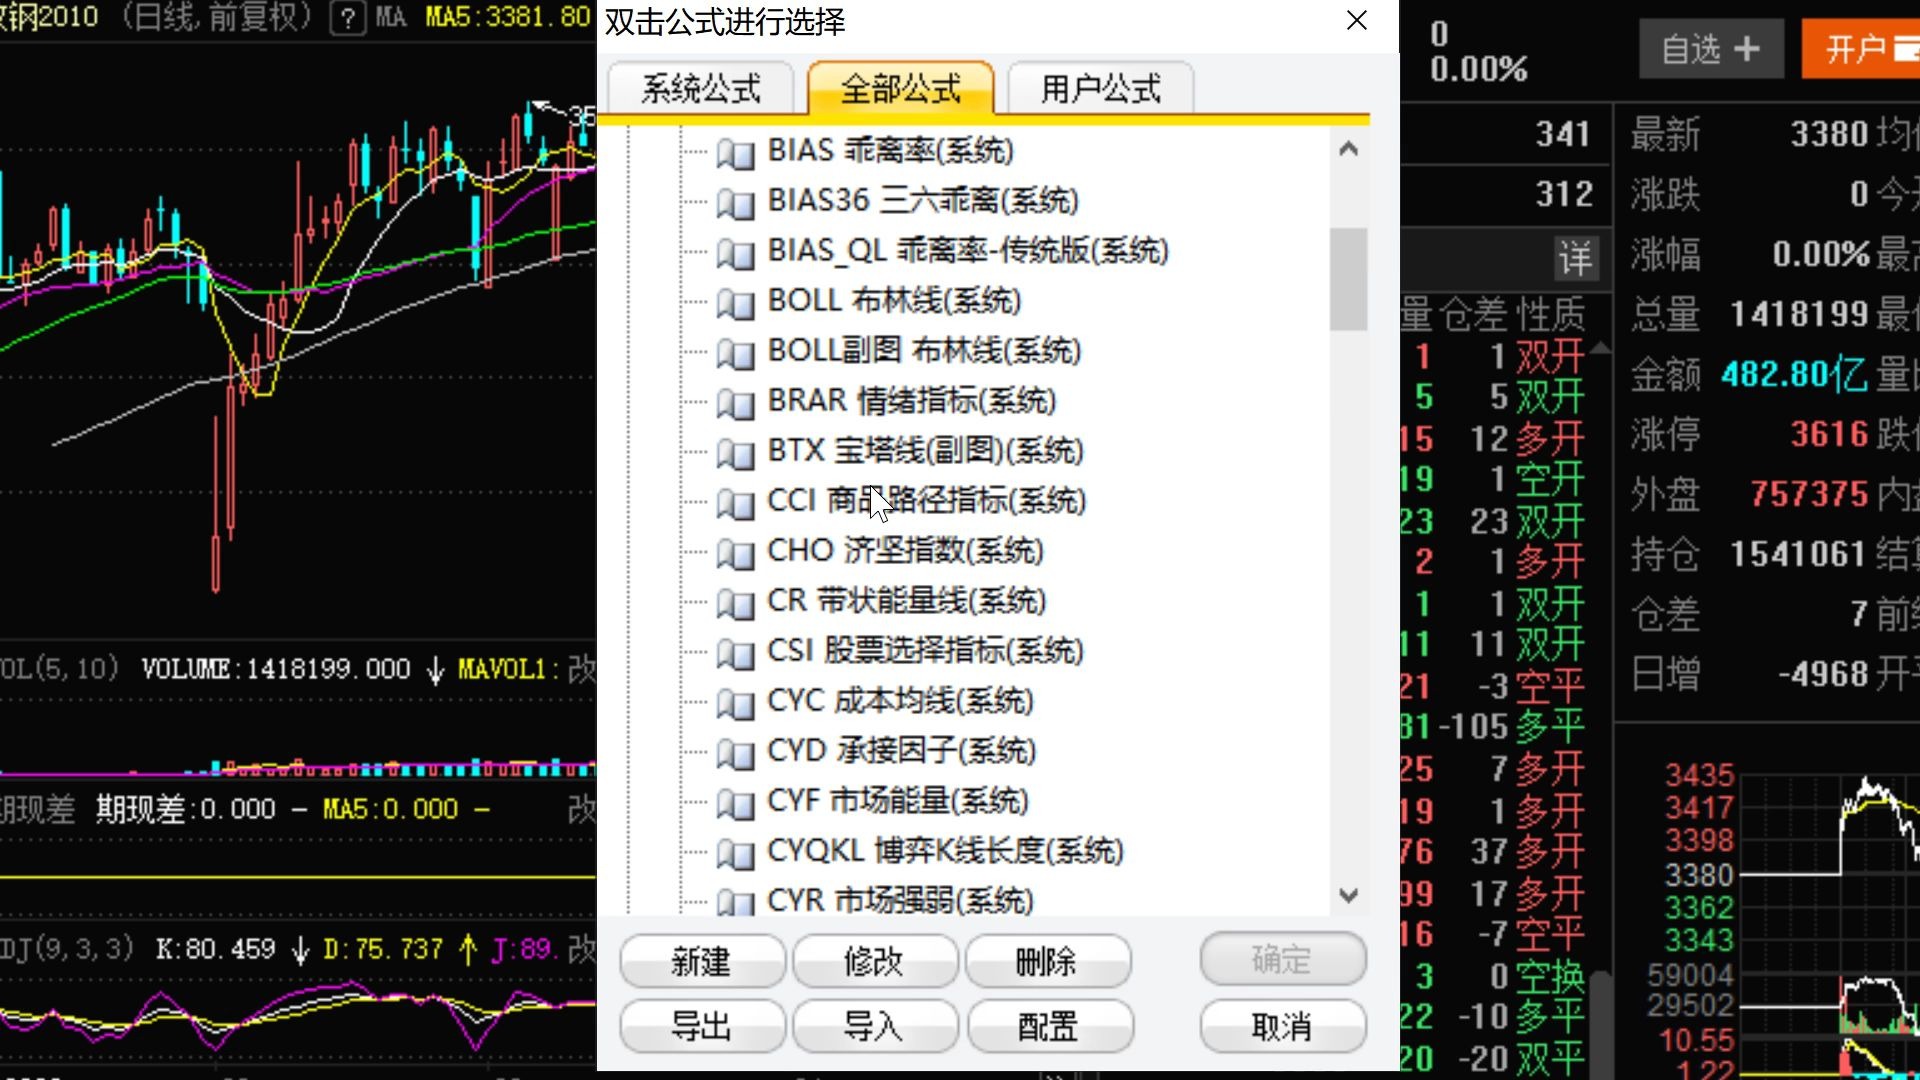1920x1080 pixels.
Task: Click the scroll up arrow of trade tick list
Action: pos(1600,348)
